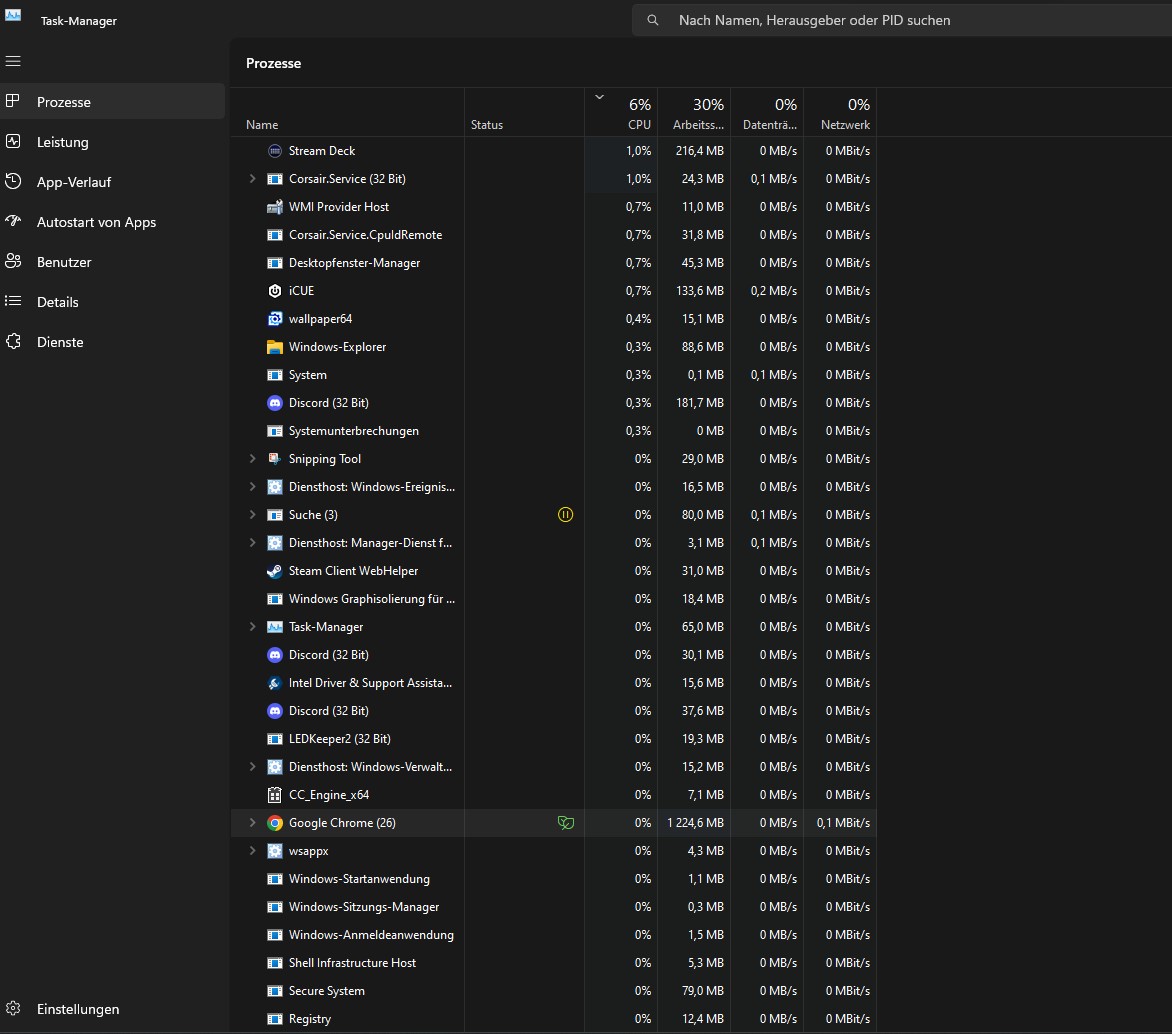Expand the Suche (3) process group
1172x1034 pixels.
click(253, 515)
